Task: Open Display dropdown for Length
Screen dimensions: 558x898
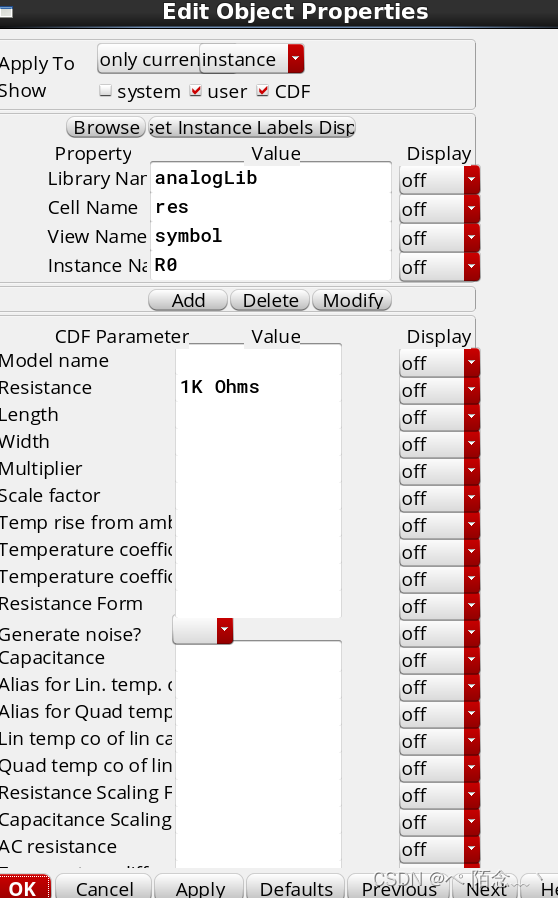Action: tap(439, 417)
